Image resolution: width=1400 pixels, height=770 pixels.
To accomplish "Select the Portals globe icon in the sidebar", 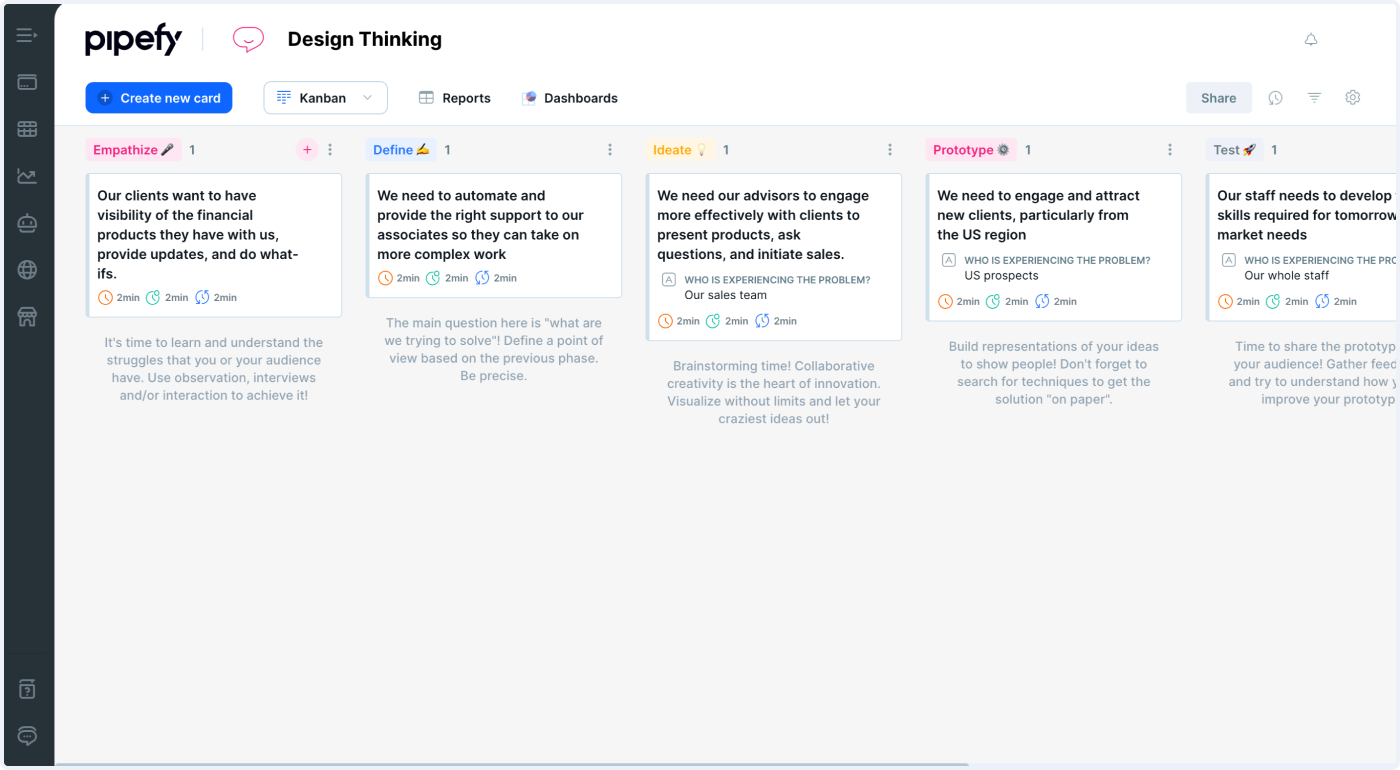I will 27,269.
